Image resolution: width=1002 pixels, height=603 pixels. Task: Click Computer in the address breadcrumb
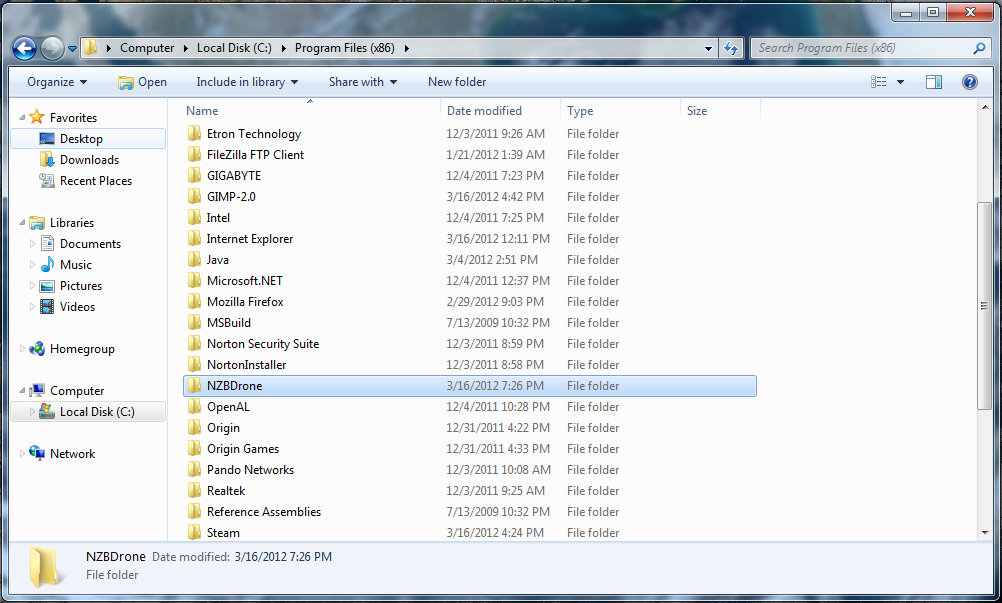(147, 48)
